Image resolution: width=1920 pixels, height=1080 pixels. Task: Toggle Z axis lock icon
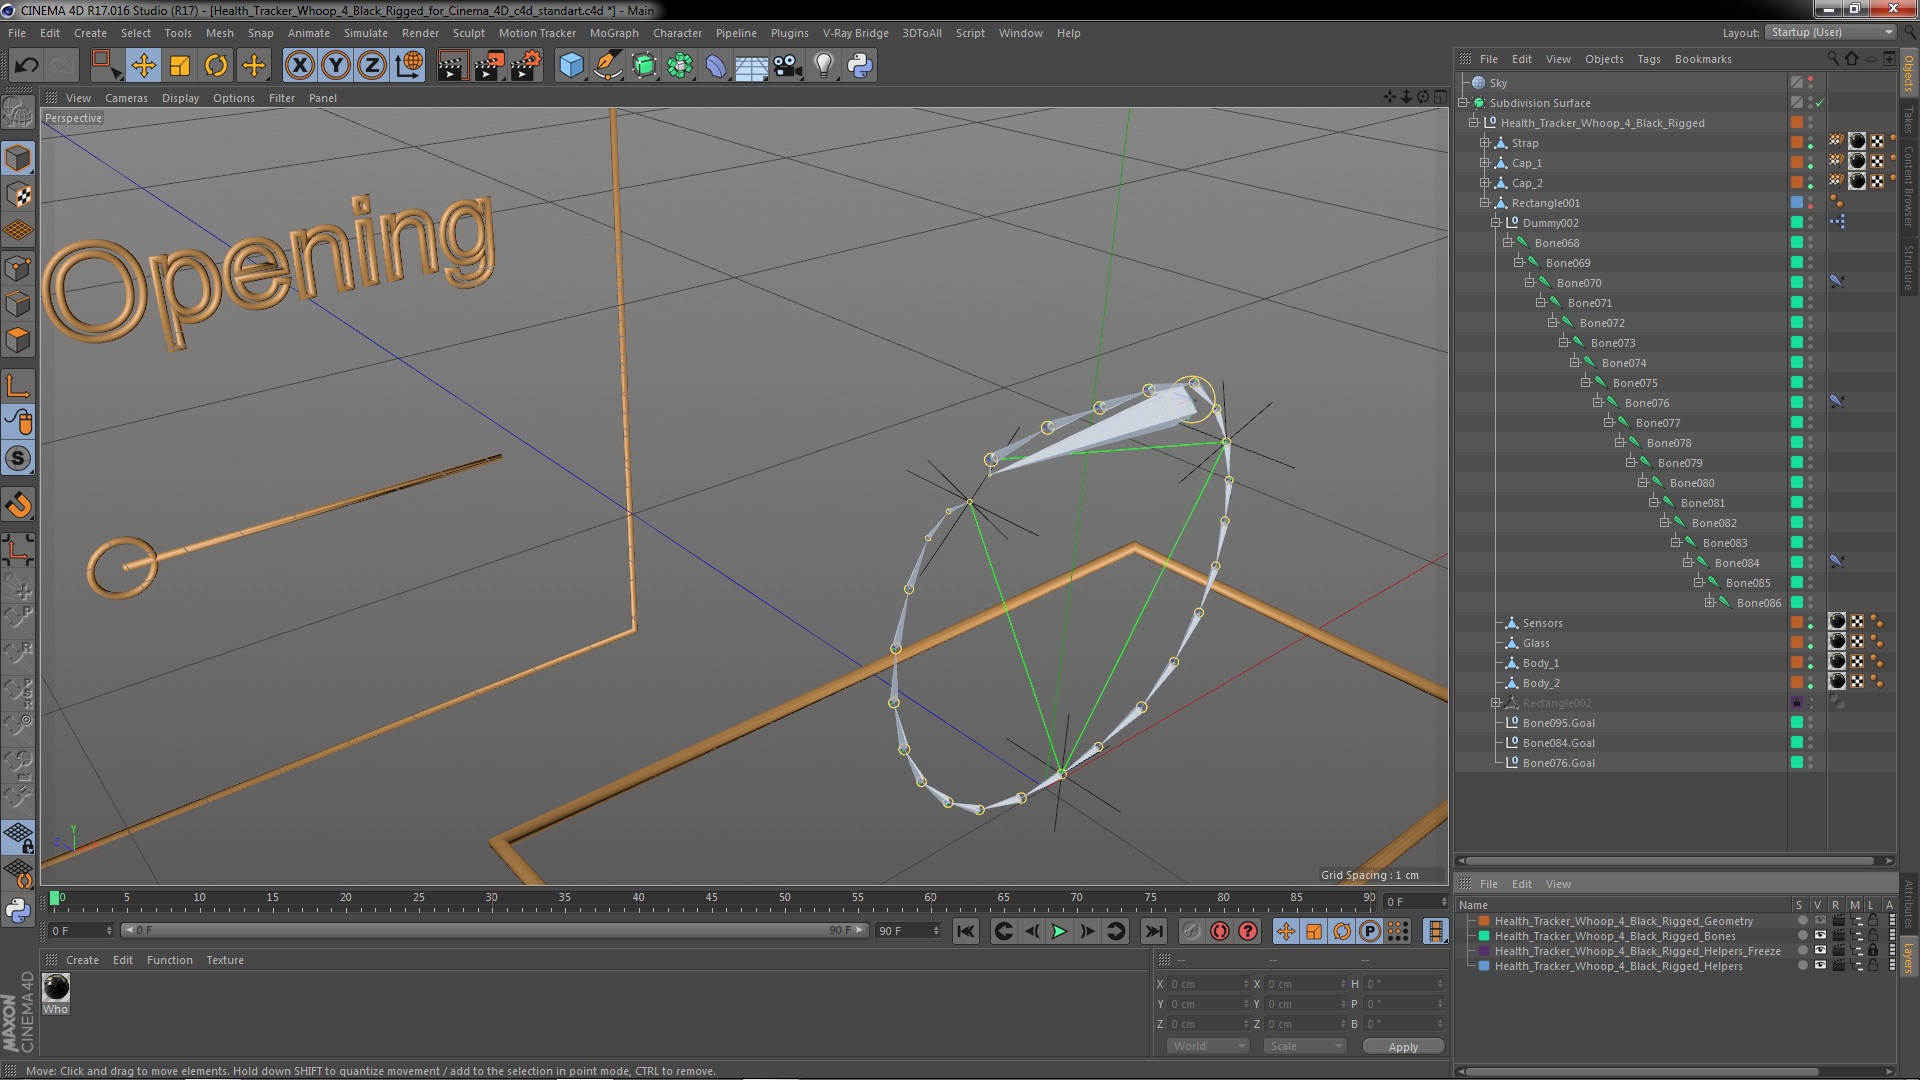click(372, 66)
